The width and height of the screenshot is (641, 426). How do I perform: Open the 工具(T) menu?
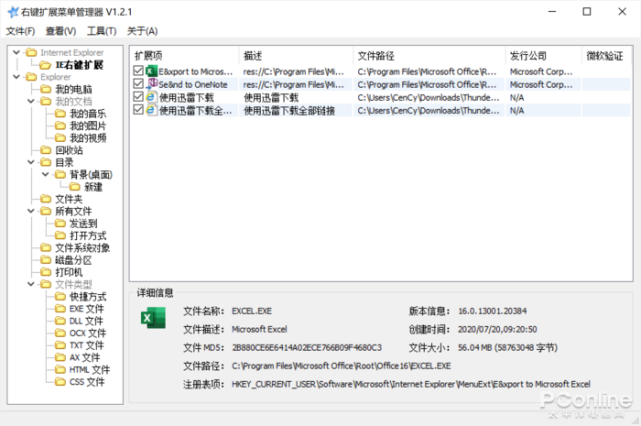[102, 31]
